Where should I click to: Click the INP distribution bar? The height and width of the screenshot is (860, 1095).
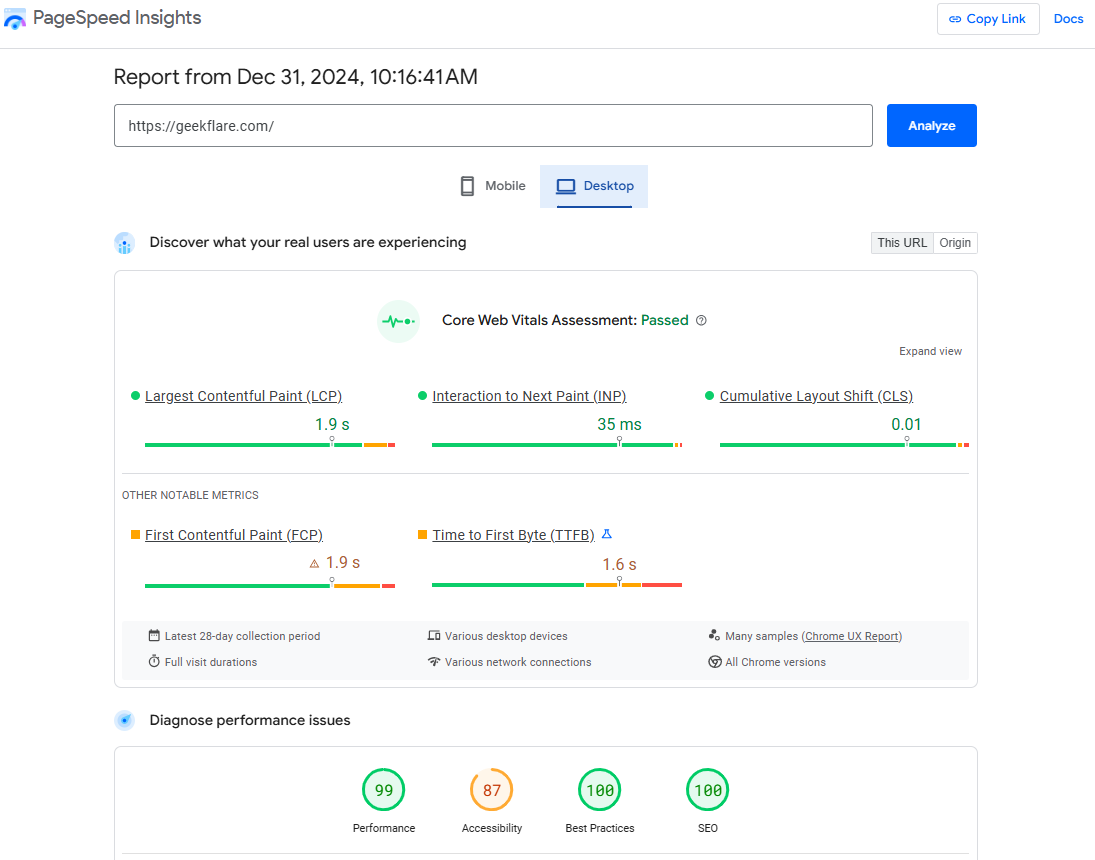557,444
